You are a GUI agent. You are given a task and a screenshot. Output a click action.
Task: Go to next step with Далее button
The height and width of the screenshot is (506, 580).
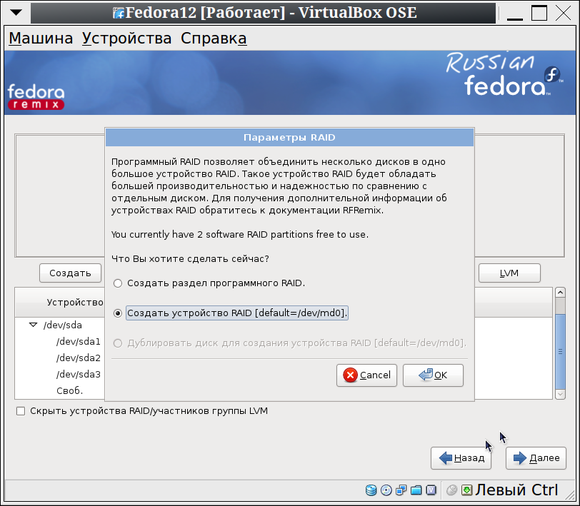click(x=536, y=458)
